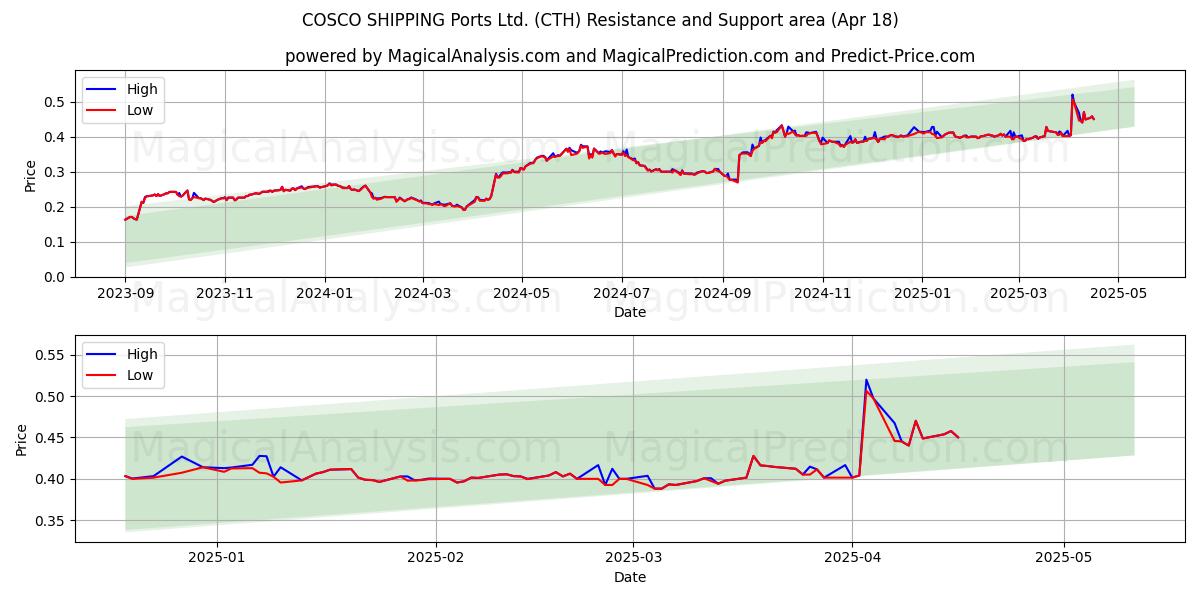This screenshot has height=600, width=1200.
Task: Click the '2025-04' tick label on the bottom chart
Action: tap(852, 559)
